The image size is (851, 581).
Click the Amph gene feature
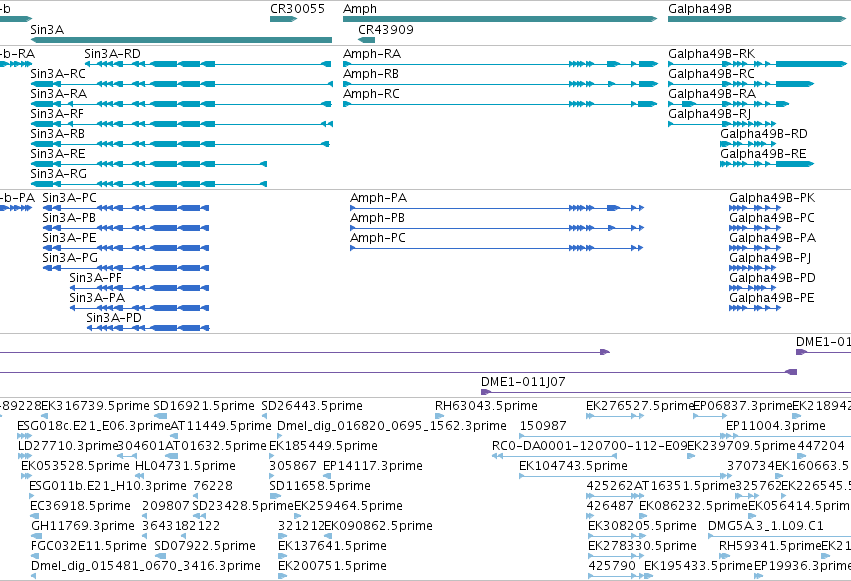tap(500, 19)
